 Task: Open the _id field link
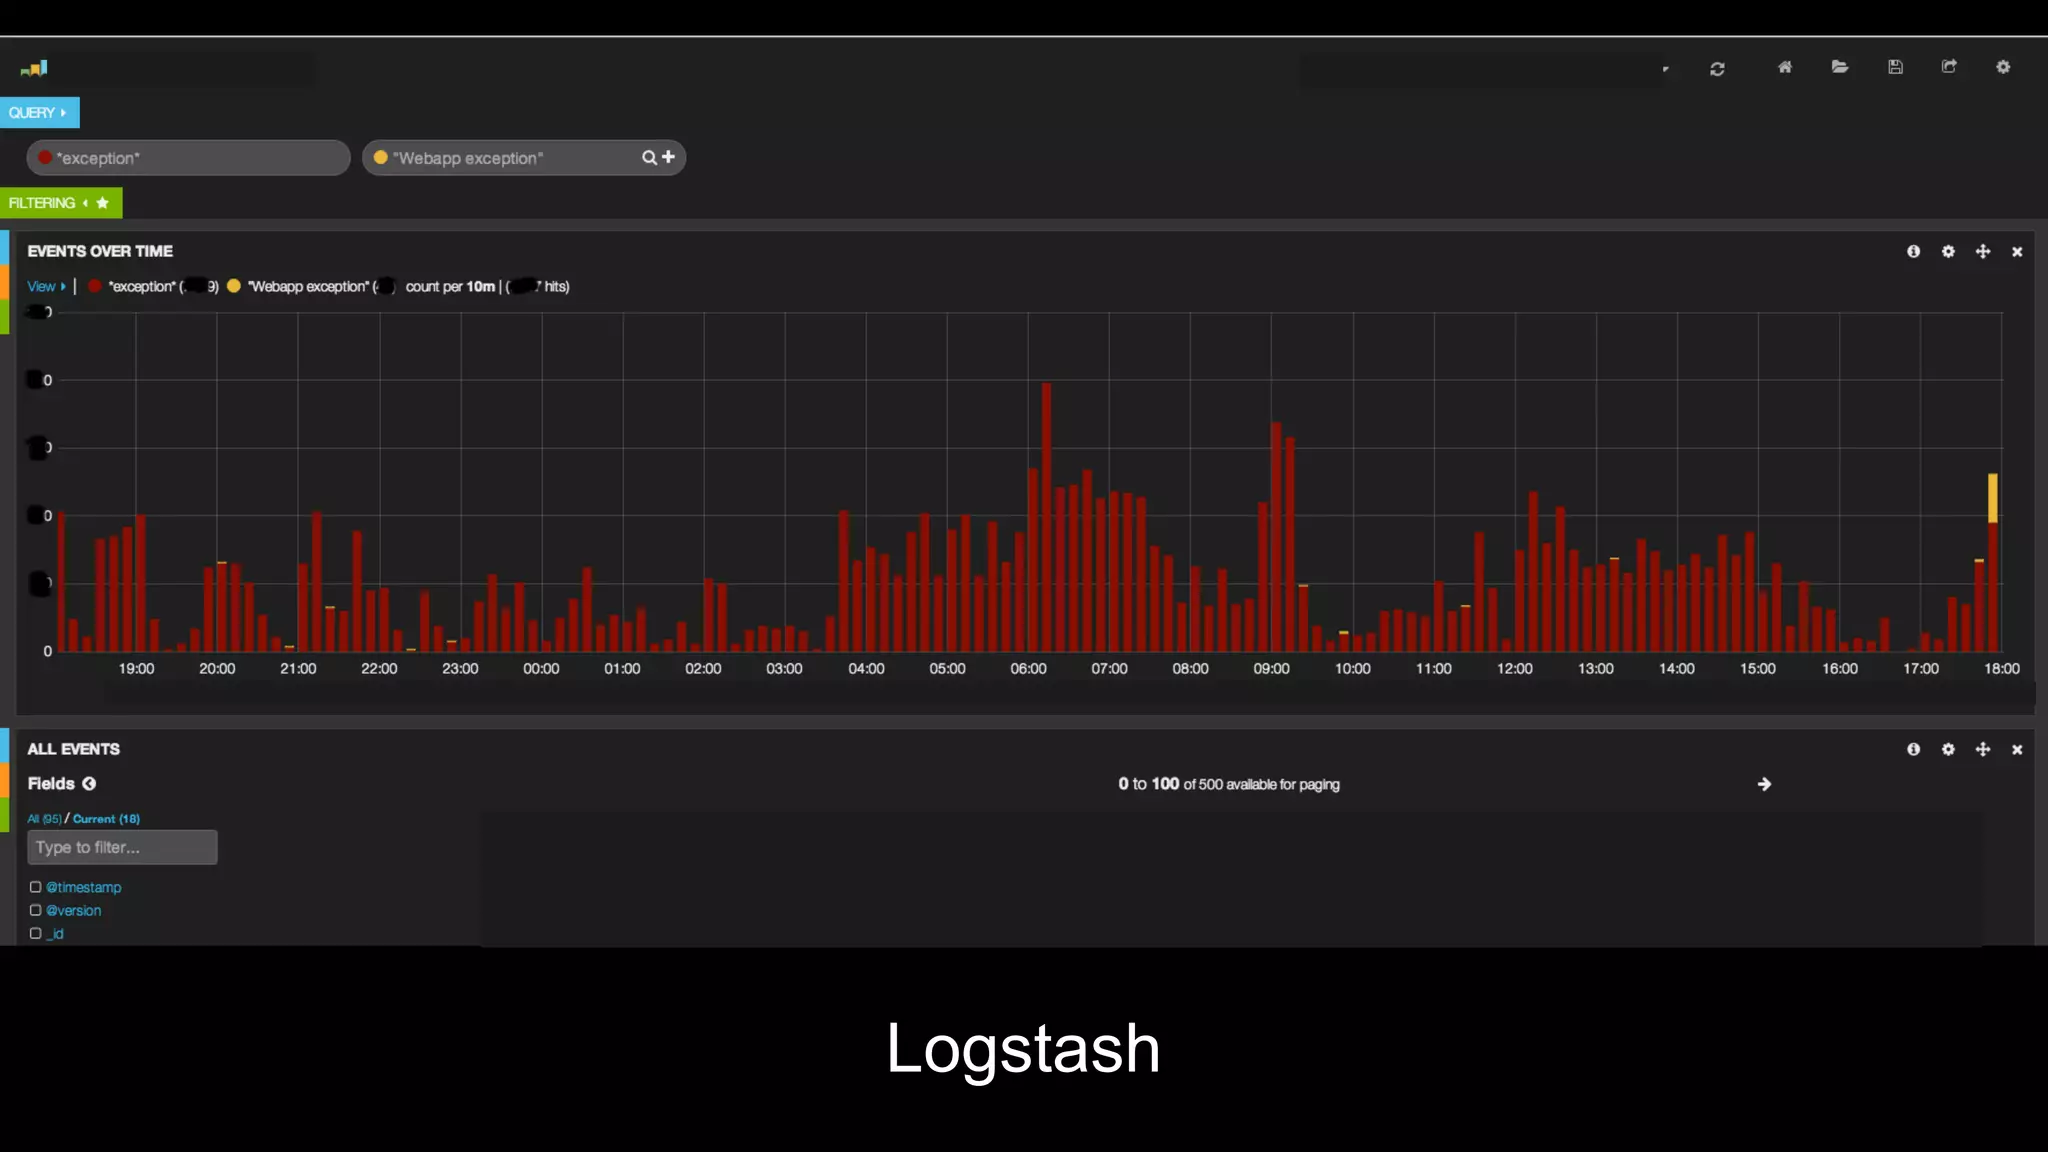click(55, 933)
